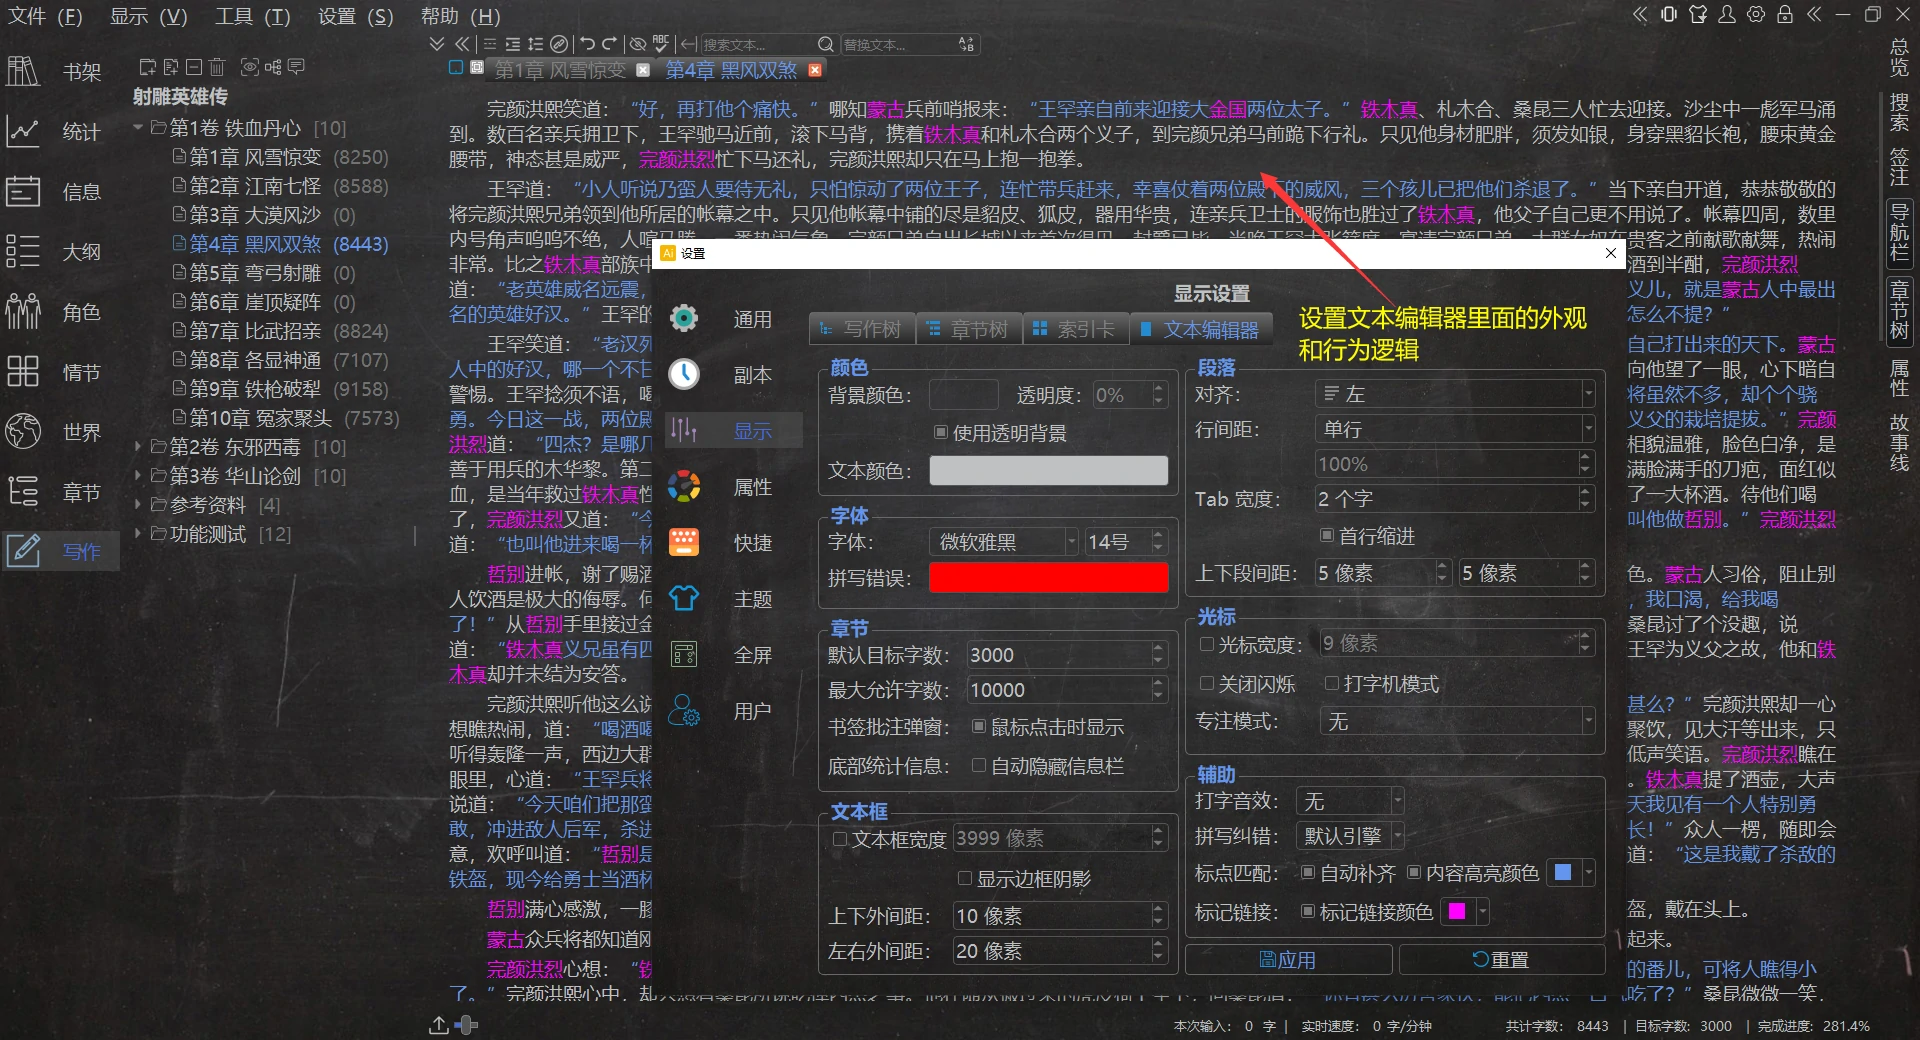Toggle 自动补齐 checkbox
This screenshot has height=1040, width=1920.
coord(1308,872)
